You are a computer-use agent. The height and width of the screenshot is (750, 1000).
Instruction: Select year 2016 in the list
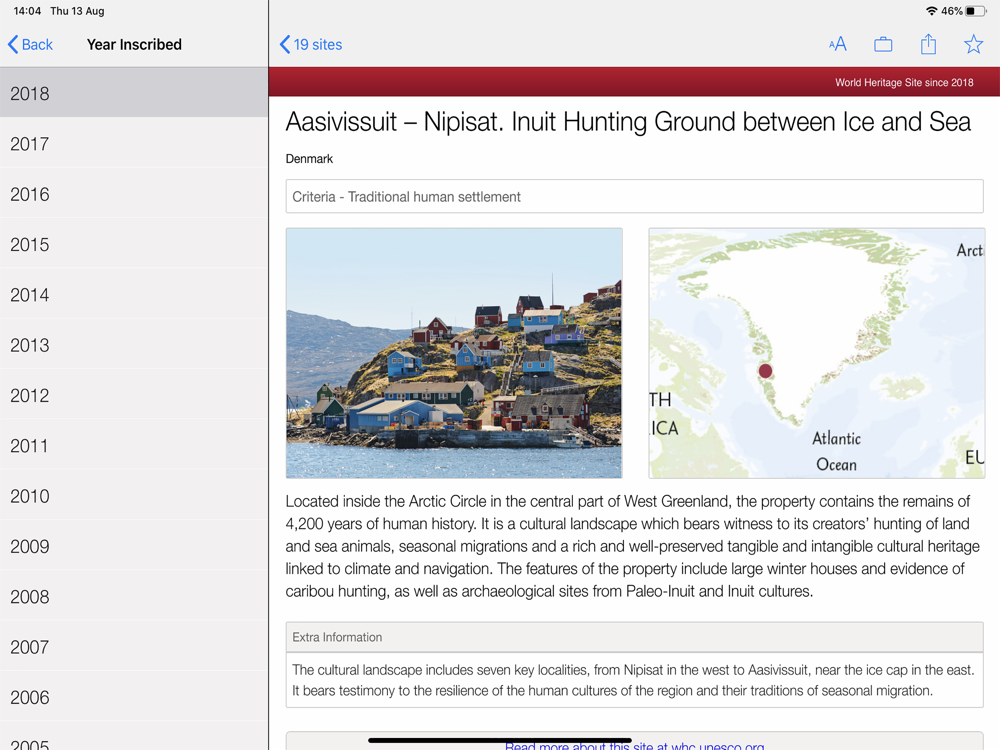coord(134,194)
